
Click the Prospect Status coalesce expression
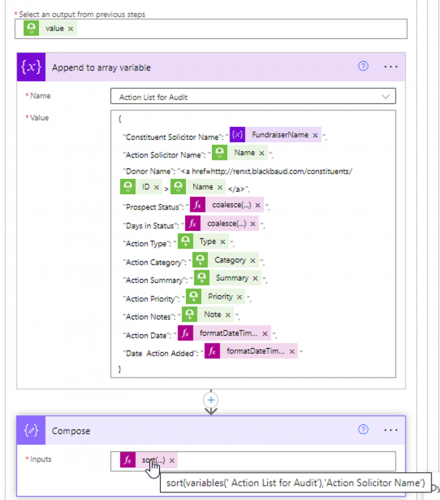[227, 205]
